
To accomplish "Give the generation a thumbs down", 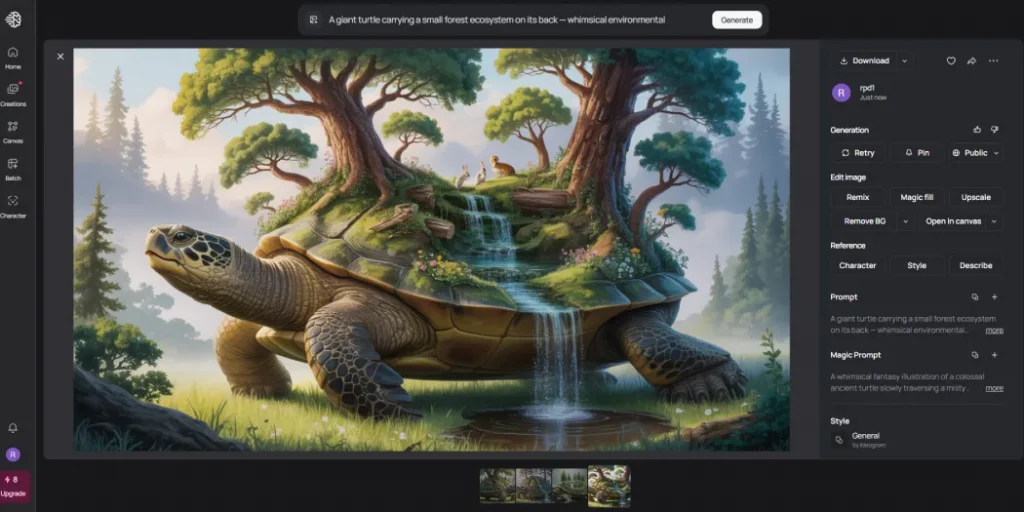I will [994, 130].
